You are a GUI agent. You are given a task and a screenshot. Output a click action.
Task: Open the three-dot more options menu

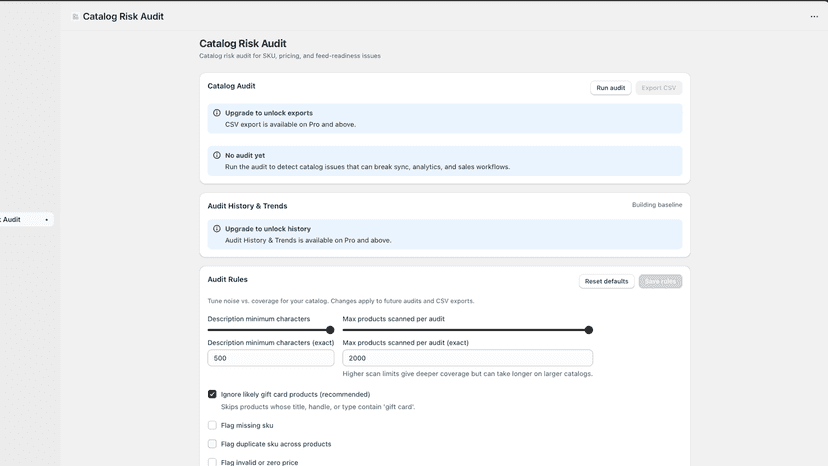point(814,16)
